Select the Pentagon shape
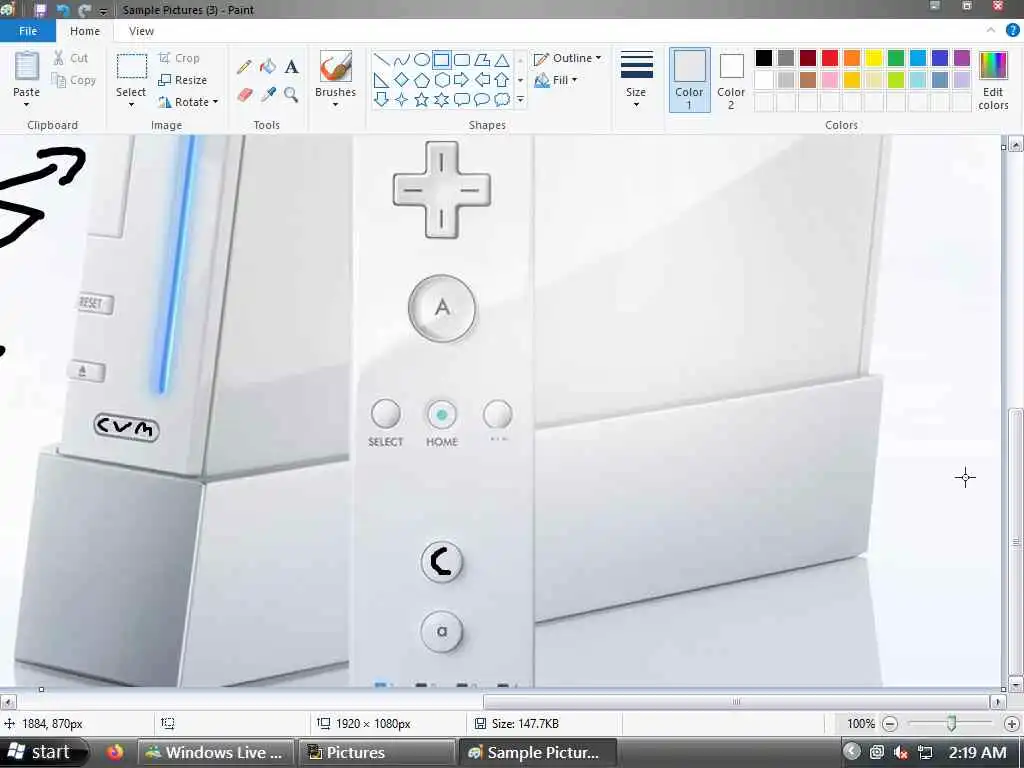Image resolution: width=1024 pixels, height=768 pixels. (x=422, y=80)
